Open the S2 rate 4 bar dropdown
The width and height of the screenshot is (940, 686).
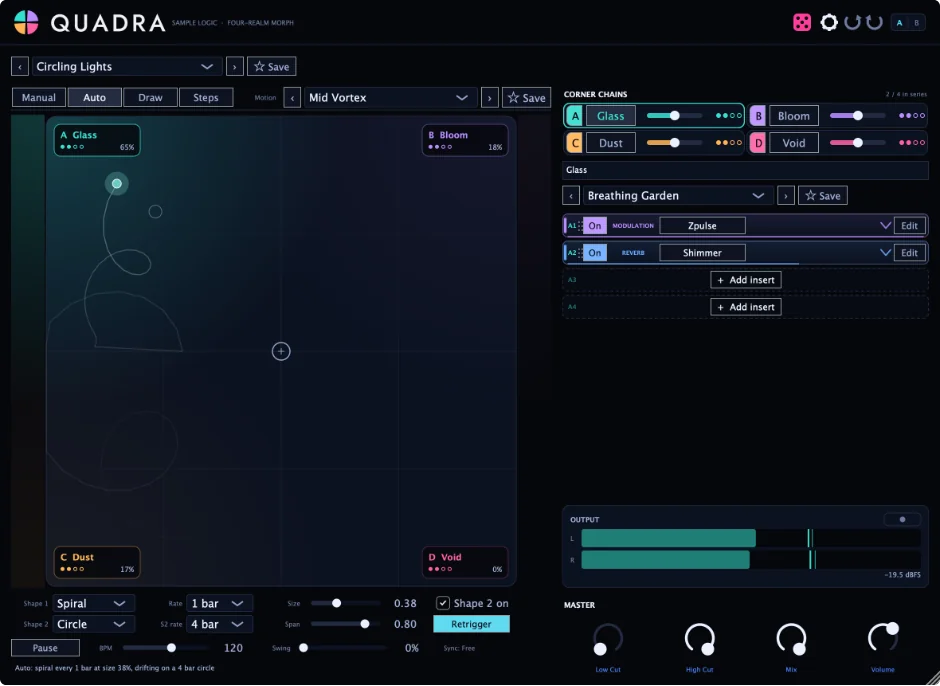pyautogui.click(x=219, y=624)
